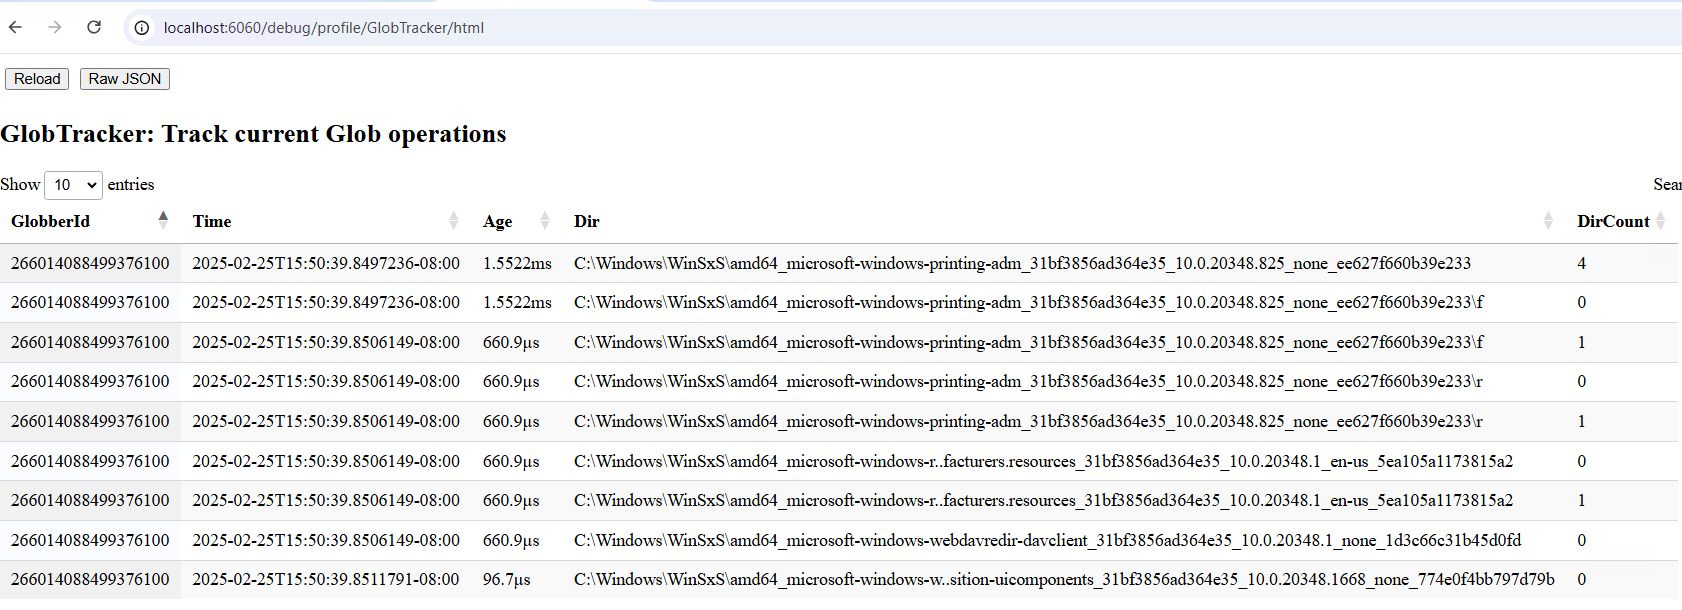The height and width of the screenshot is (610, 1682).
Task: Click the GlobberId in the webdavredir row
Action: pos(90,540)
